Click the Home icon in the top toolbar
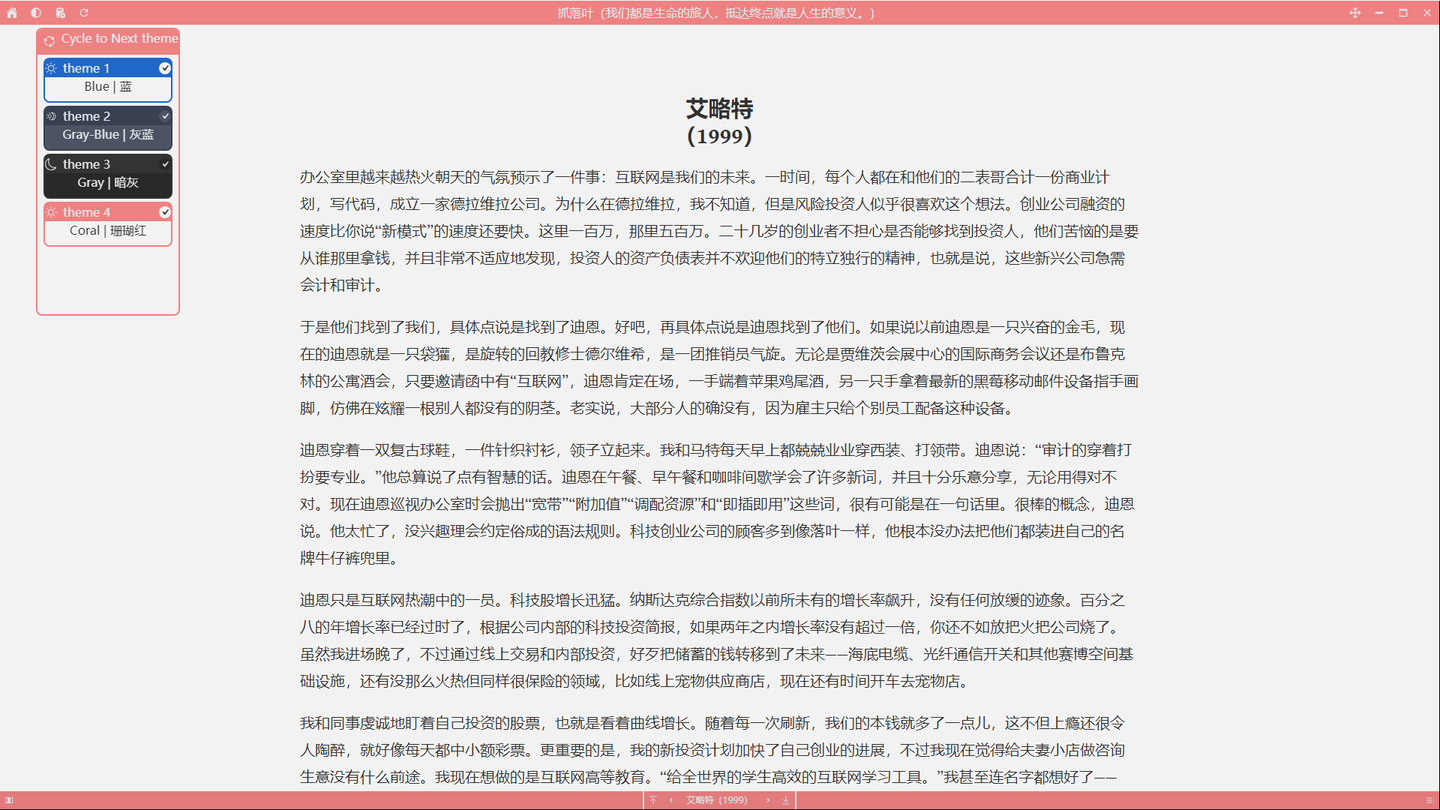Screen dimensions: 1440x810 [x=11, y=13]
